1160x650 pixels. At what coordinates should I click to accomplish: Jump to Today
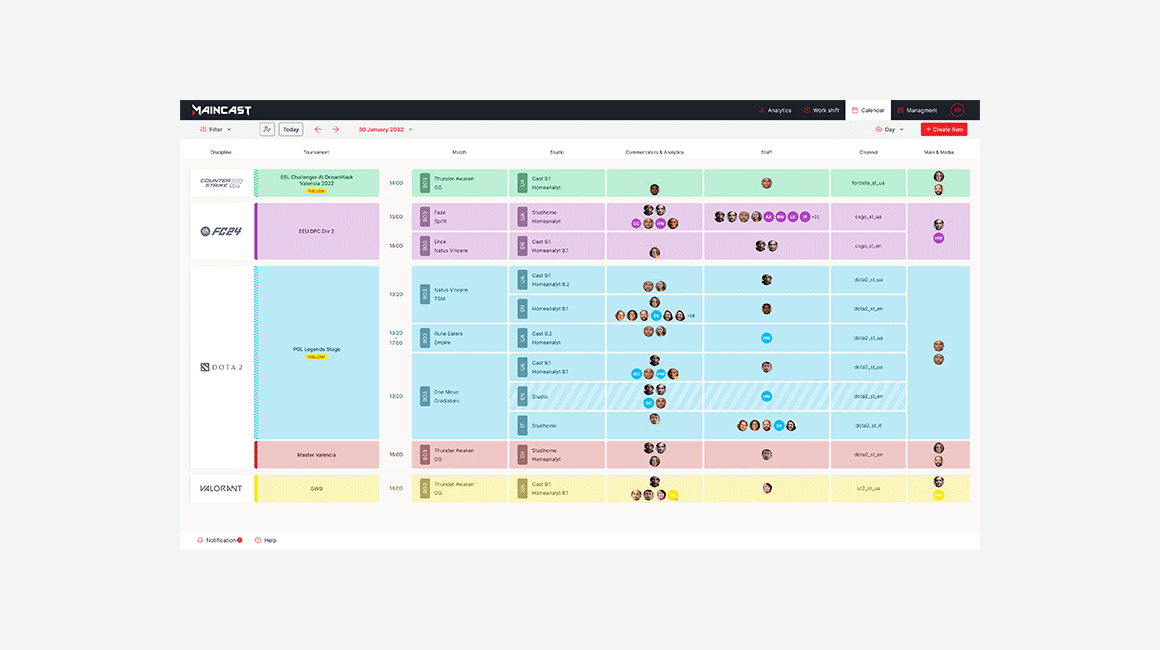click(291, 129)
